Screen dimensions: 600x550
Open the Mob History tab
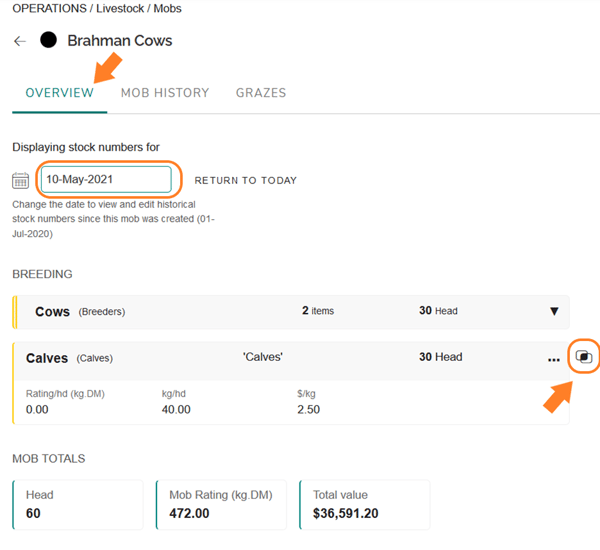coord(165,93)
